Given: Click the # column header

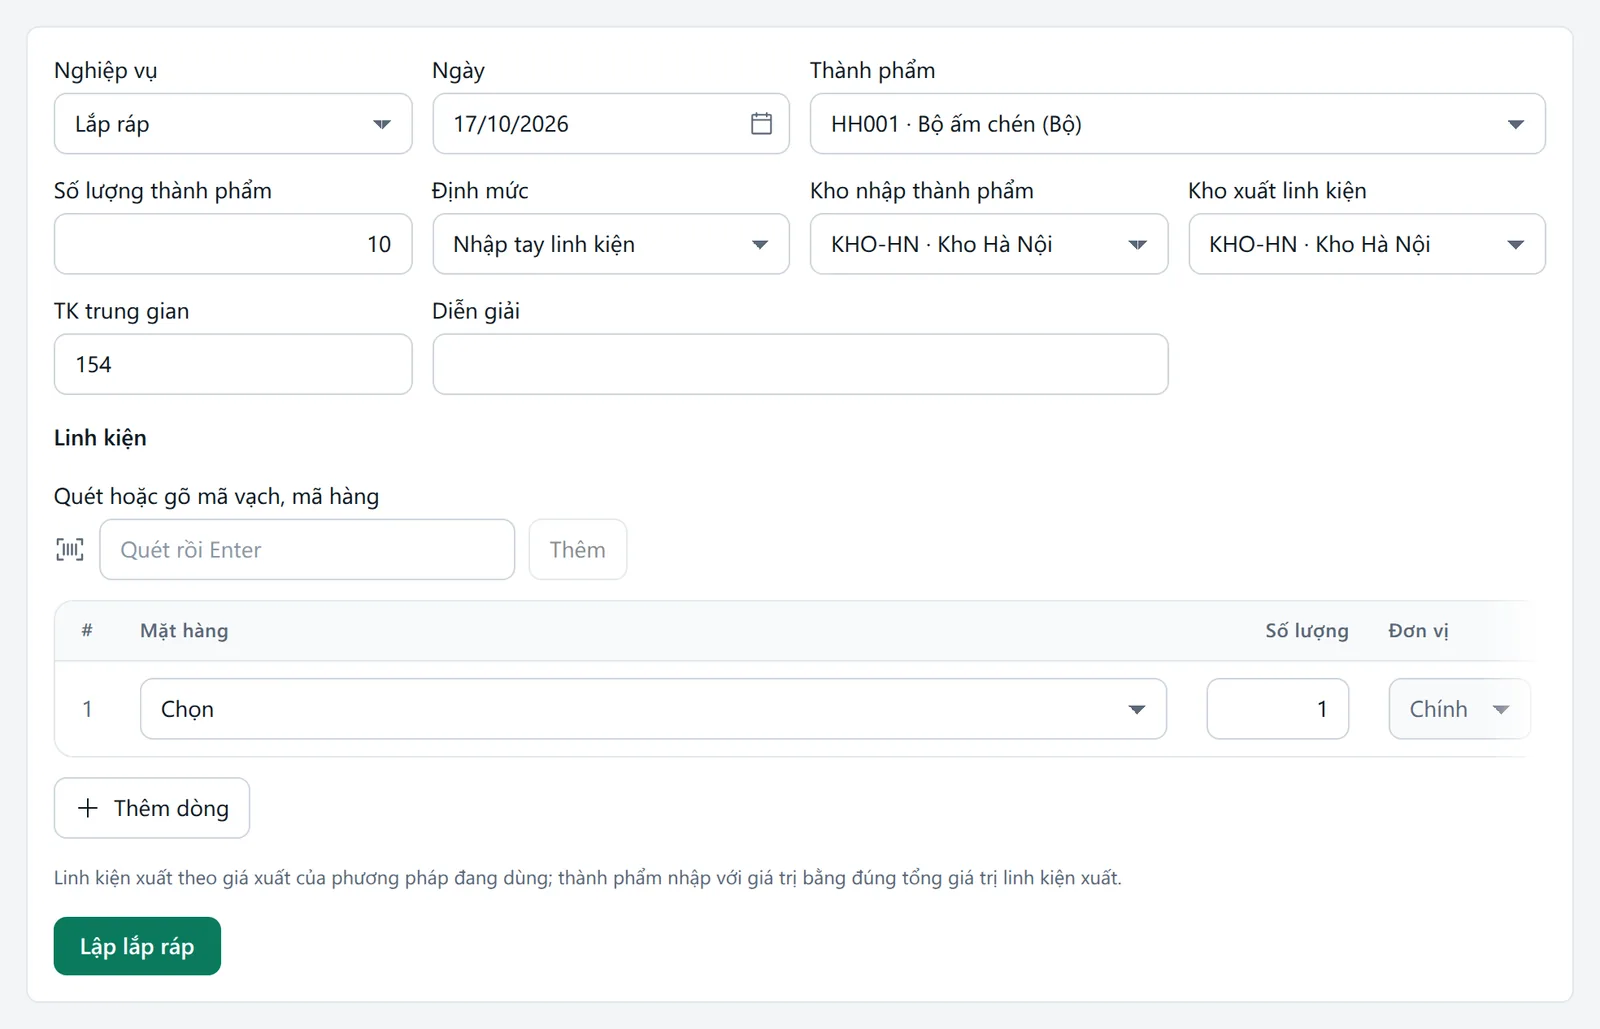Looking at the screenshot, I should click(x=87, y=631).
